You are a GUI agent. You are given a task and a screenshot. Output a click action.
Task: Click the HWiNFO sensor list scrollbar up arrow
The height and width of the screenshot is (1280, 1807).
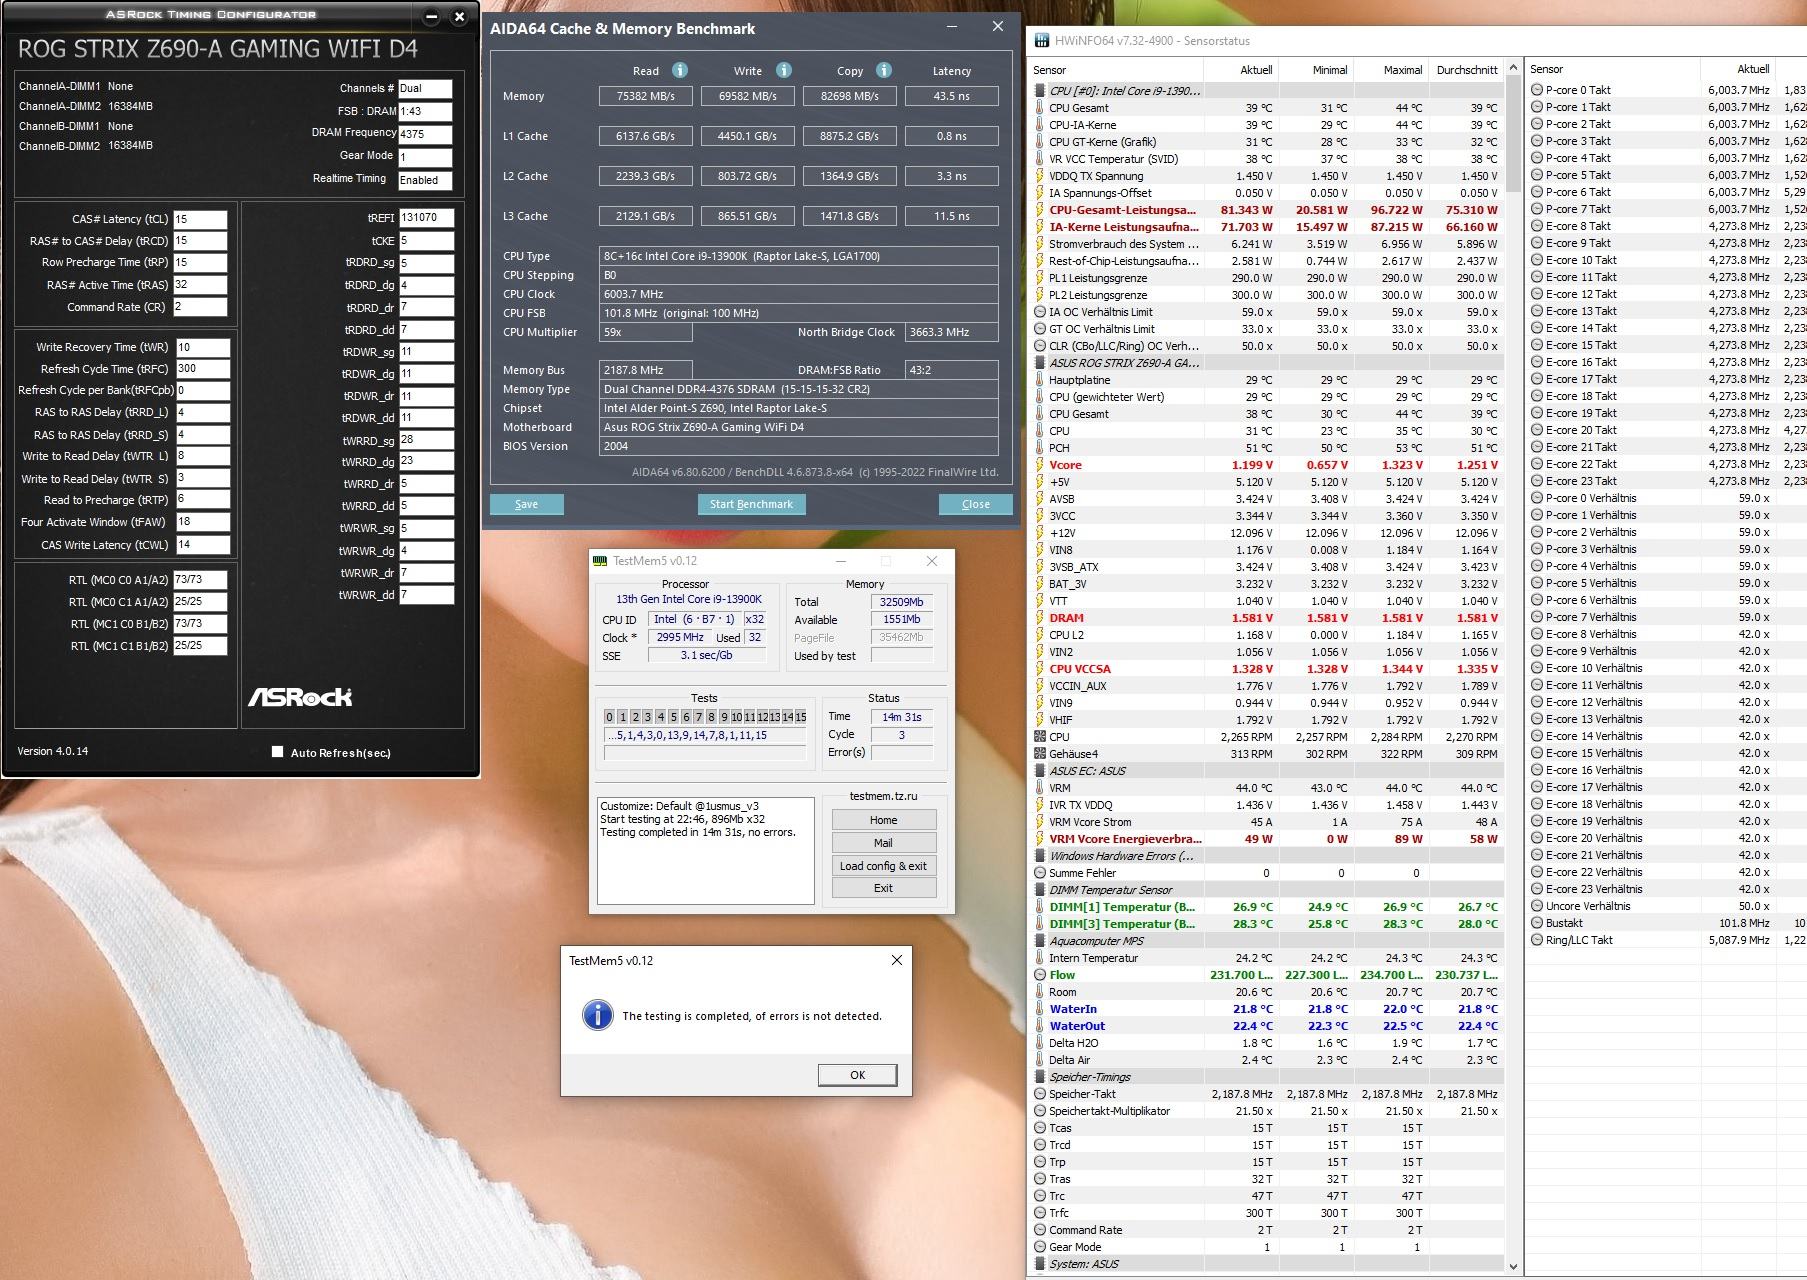[1512, 70]
